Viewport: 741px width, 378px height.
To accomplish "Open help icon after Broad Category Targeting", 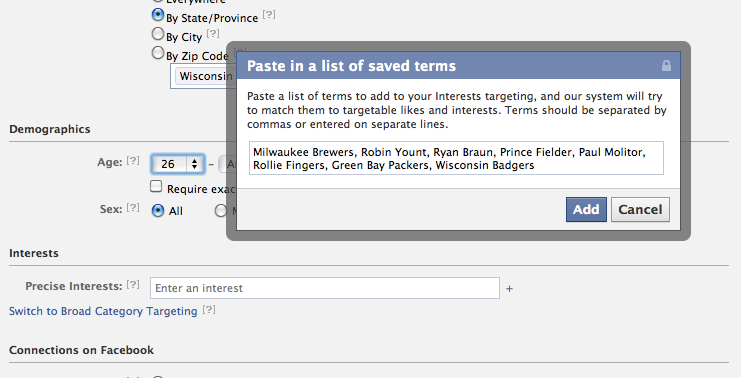I will [209, 309].
